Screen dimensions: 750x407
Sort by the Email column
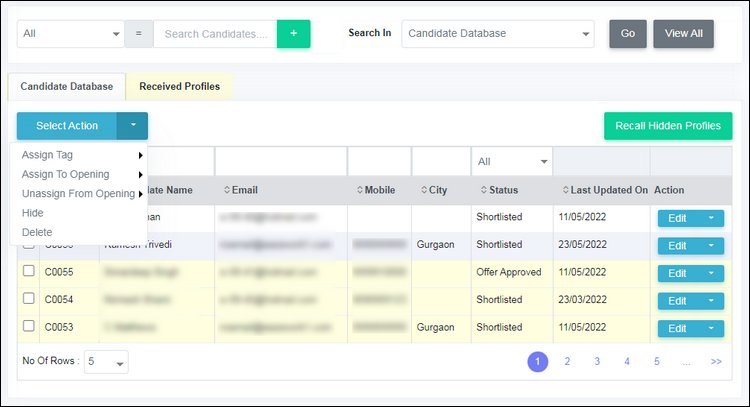click(241, 190)
